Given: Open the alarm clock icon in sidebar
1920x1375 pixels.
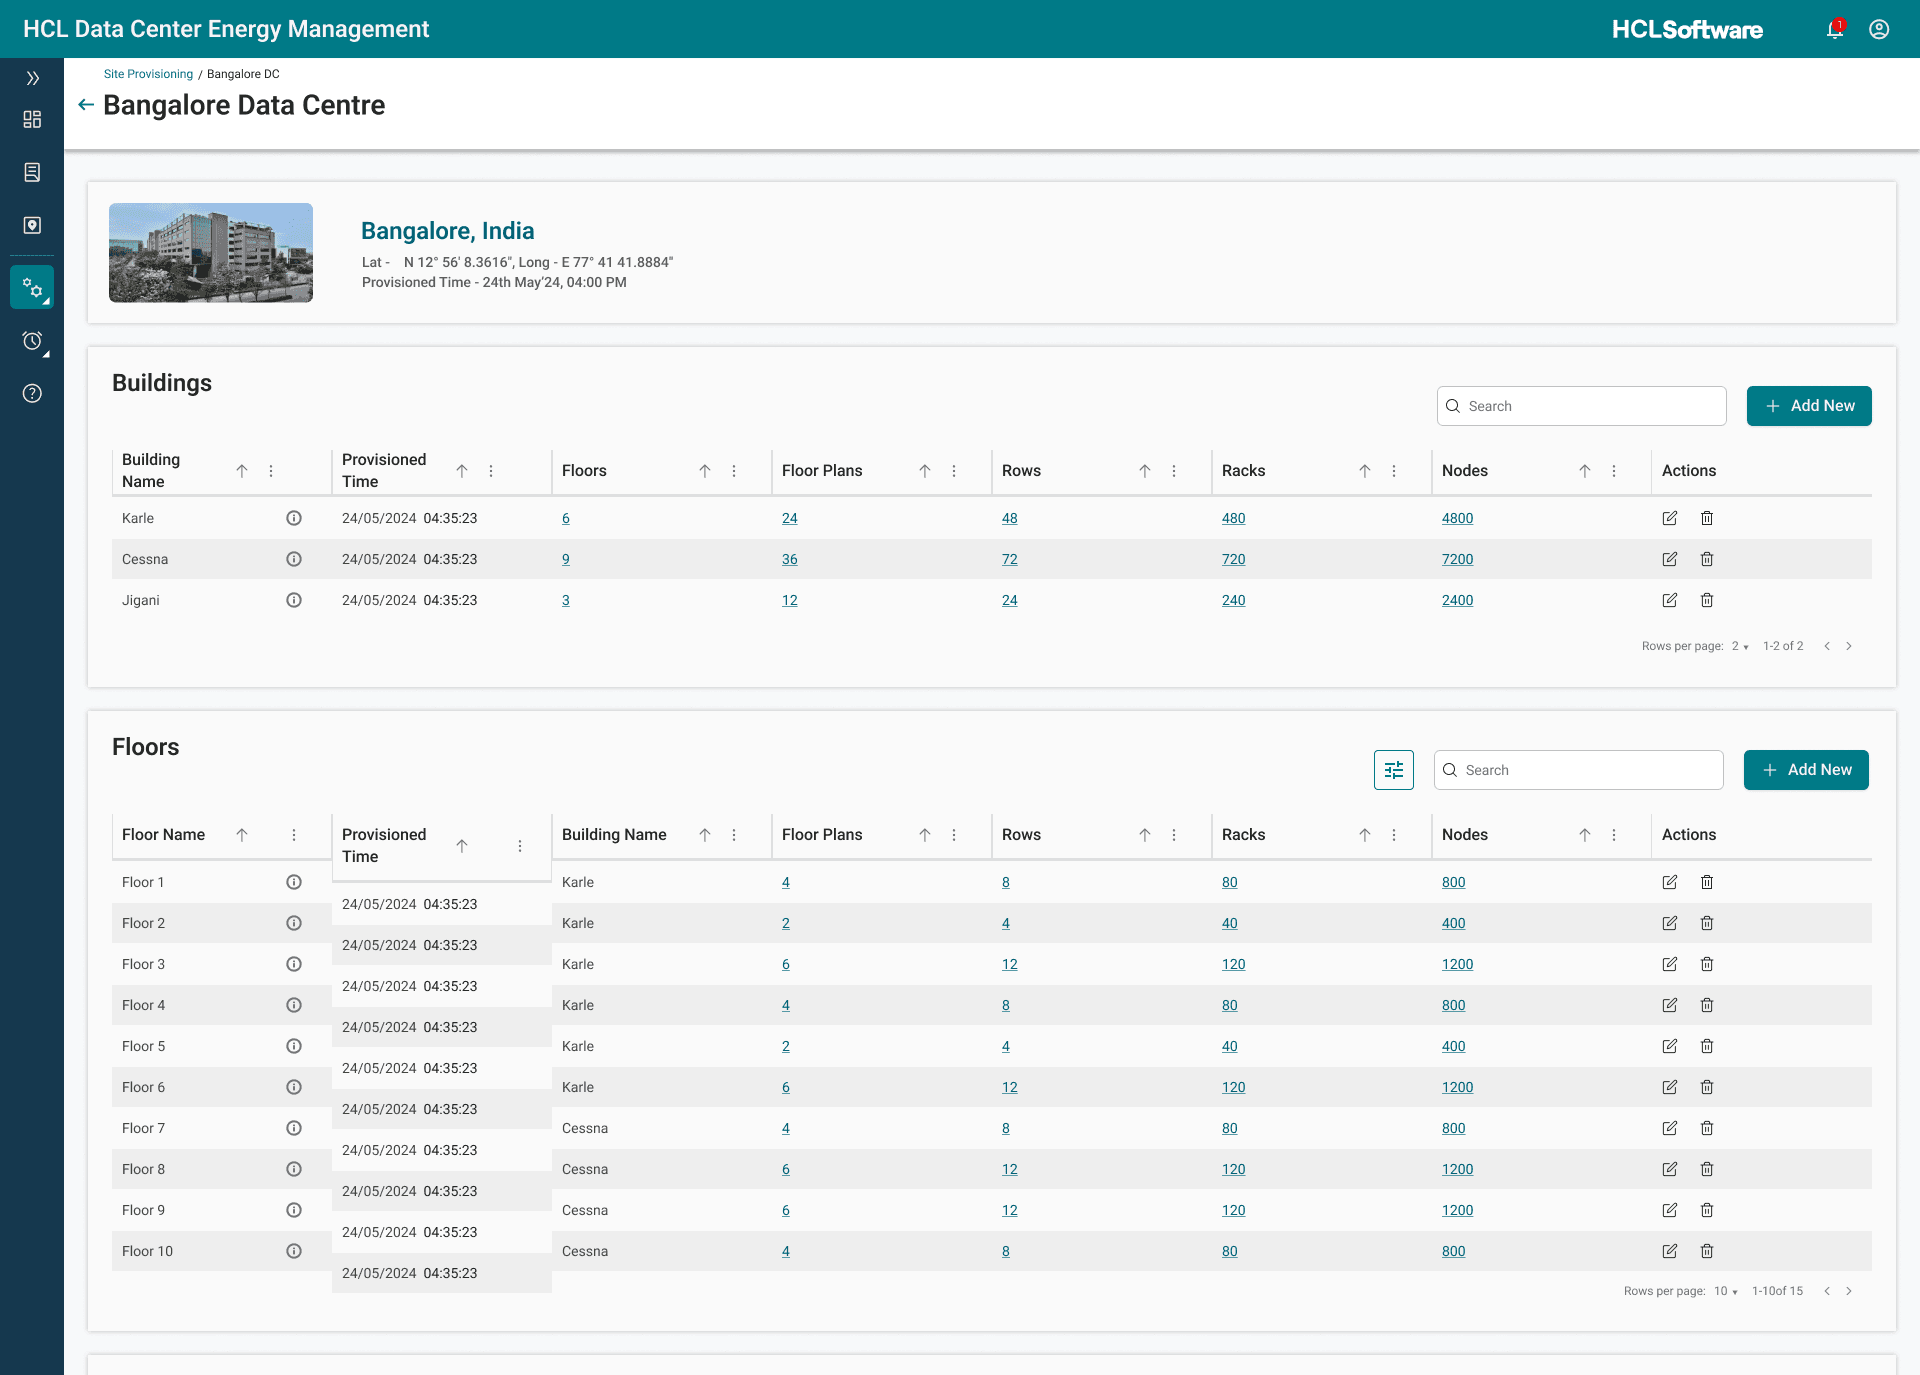Looking at the screenshot, I should click(x=32, y=341).
